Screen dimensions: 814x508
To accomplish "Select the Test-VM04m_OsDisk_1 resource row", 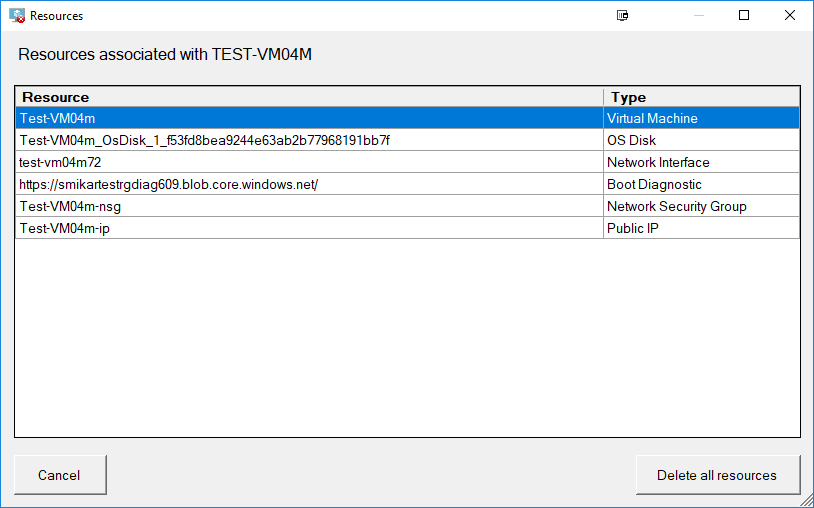I will coord(408,140).
